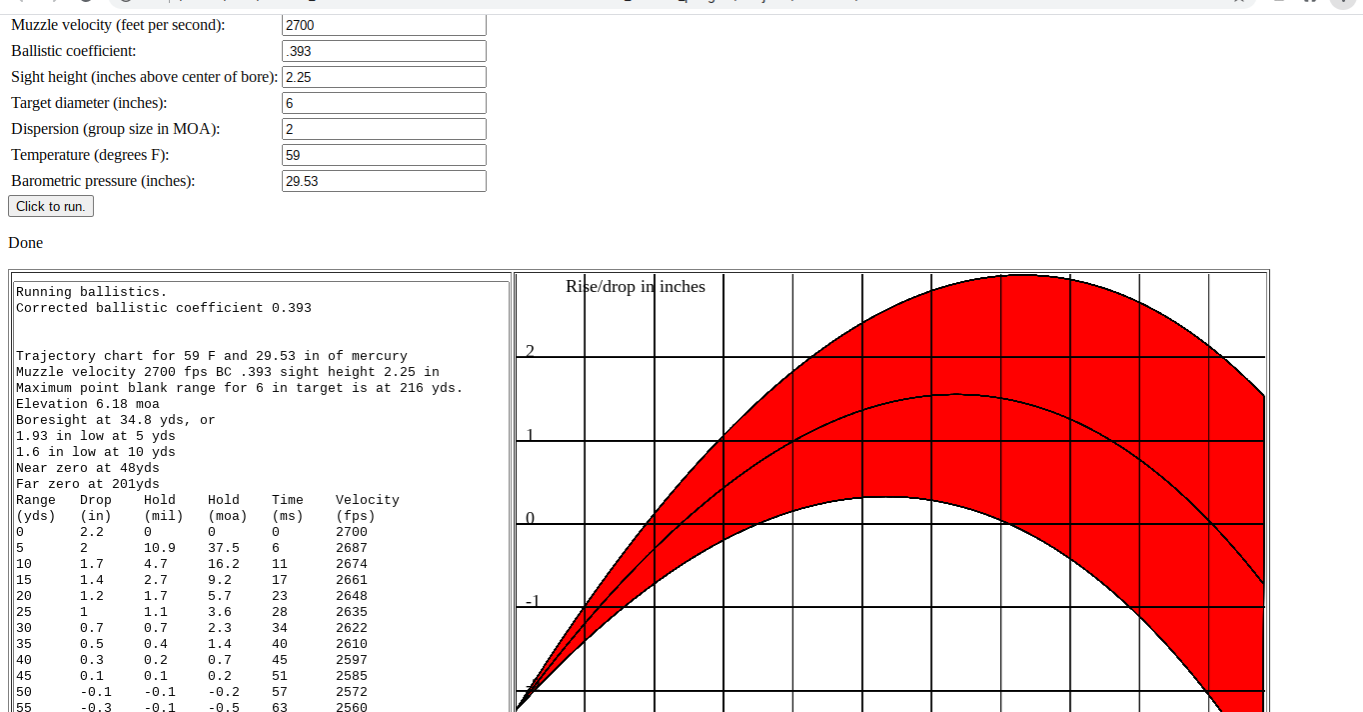
Task: Click 'Muzzle velocity 2700 fps BC .393' output line
Action: 228,372
